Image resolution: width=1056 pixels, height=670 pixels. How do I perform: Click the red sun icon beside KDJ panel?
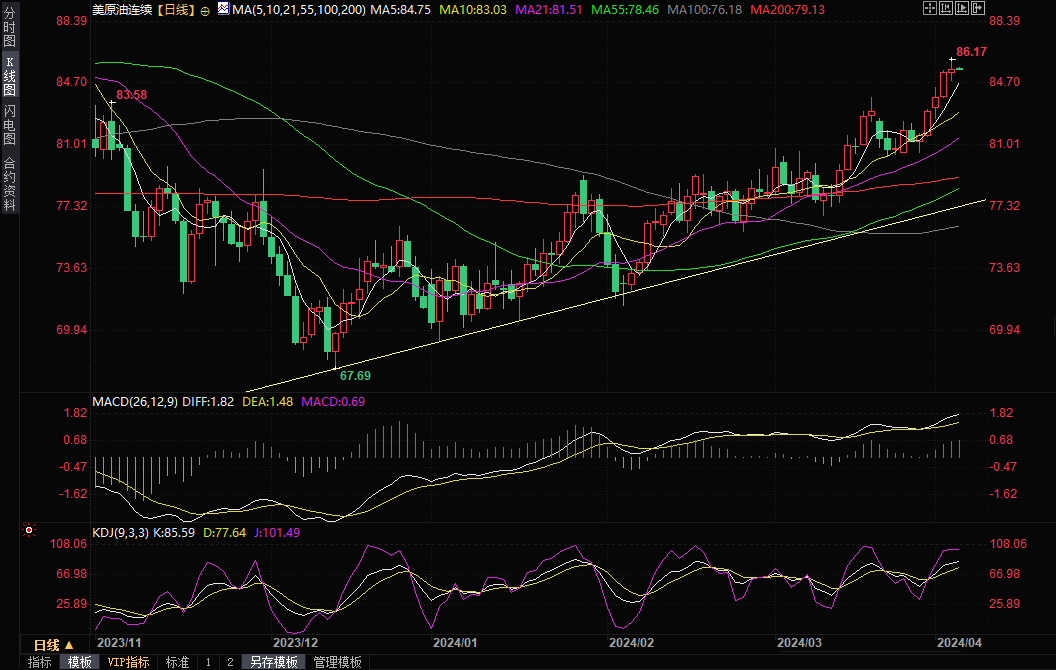pos(29,531)
